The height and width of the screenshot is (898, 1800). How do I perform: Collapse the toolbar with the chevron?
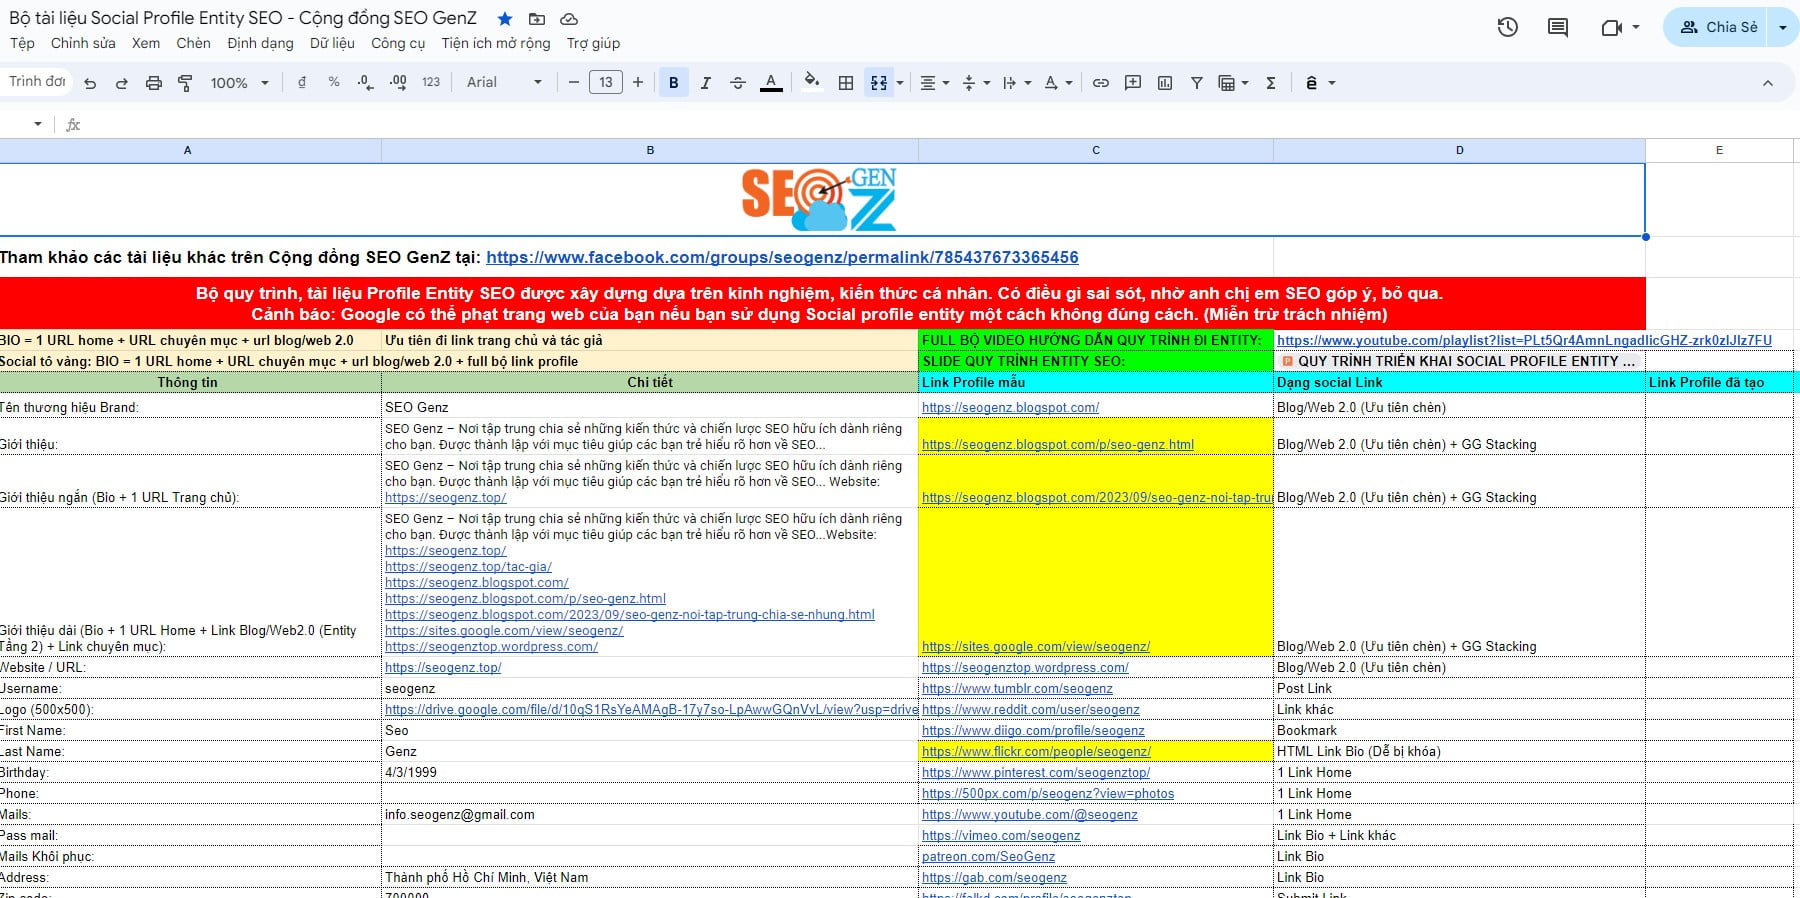[1768, 83]
